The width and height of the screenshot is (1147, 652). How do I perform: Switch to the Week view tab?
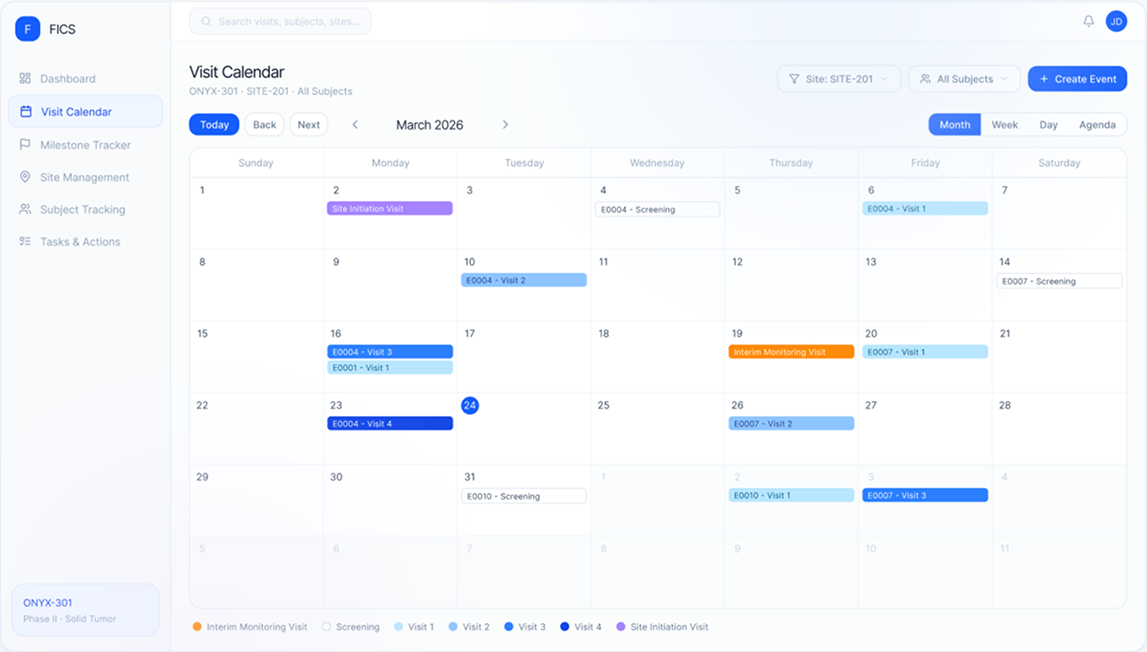tap(1004, 124)
